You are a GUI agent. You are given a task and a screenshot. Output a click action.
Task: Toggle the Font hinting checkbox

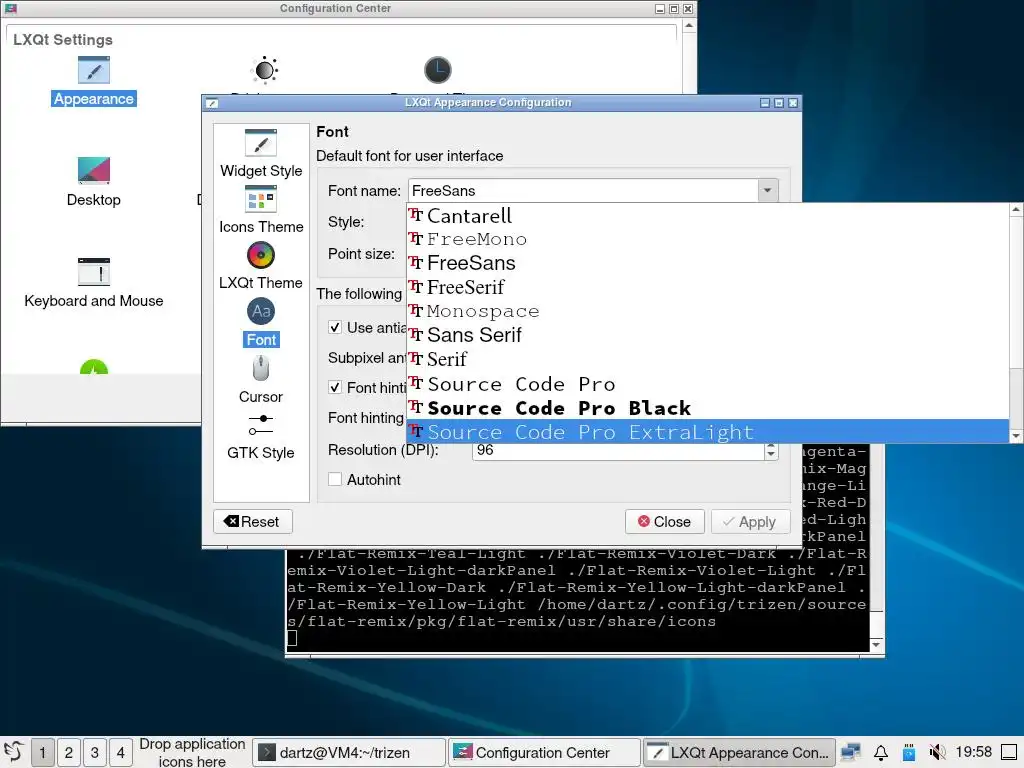coord(335,387)
